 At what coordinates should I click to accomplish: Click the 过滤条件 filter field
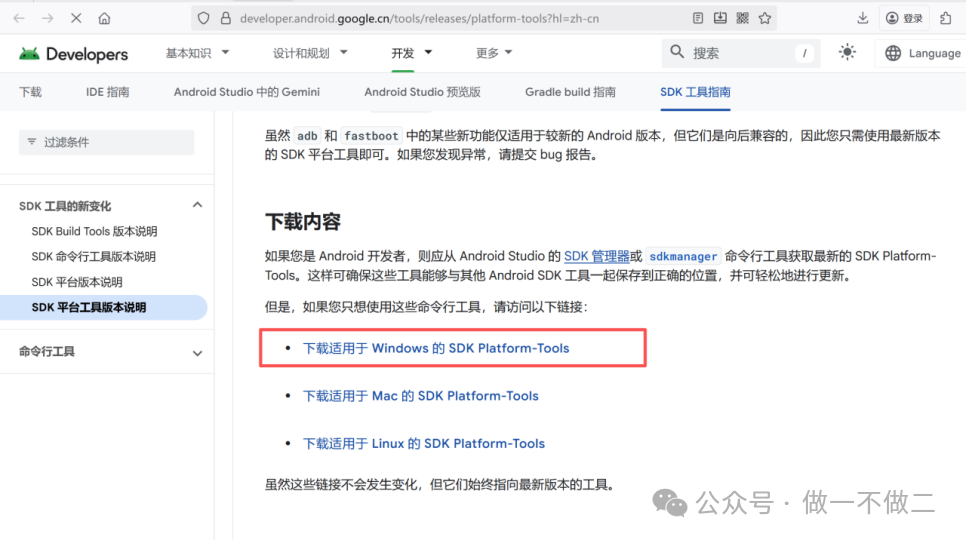[x=107, y=142]
